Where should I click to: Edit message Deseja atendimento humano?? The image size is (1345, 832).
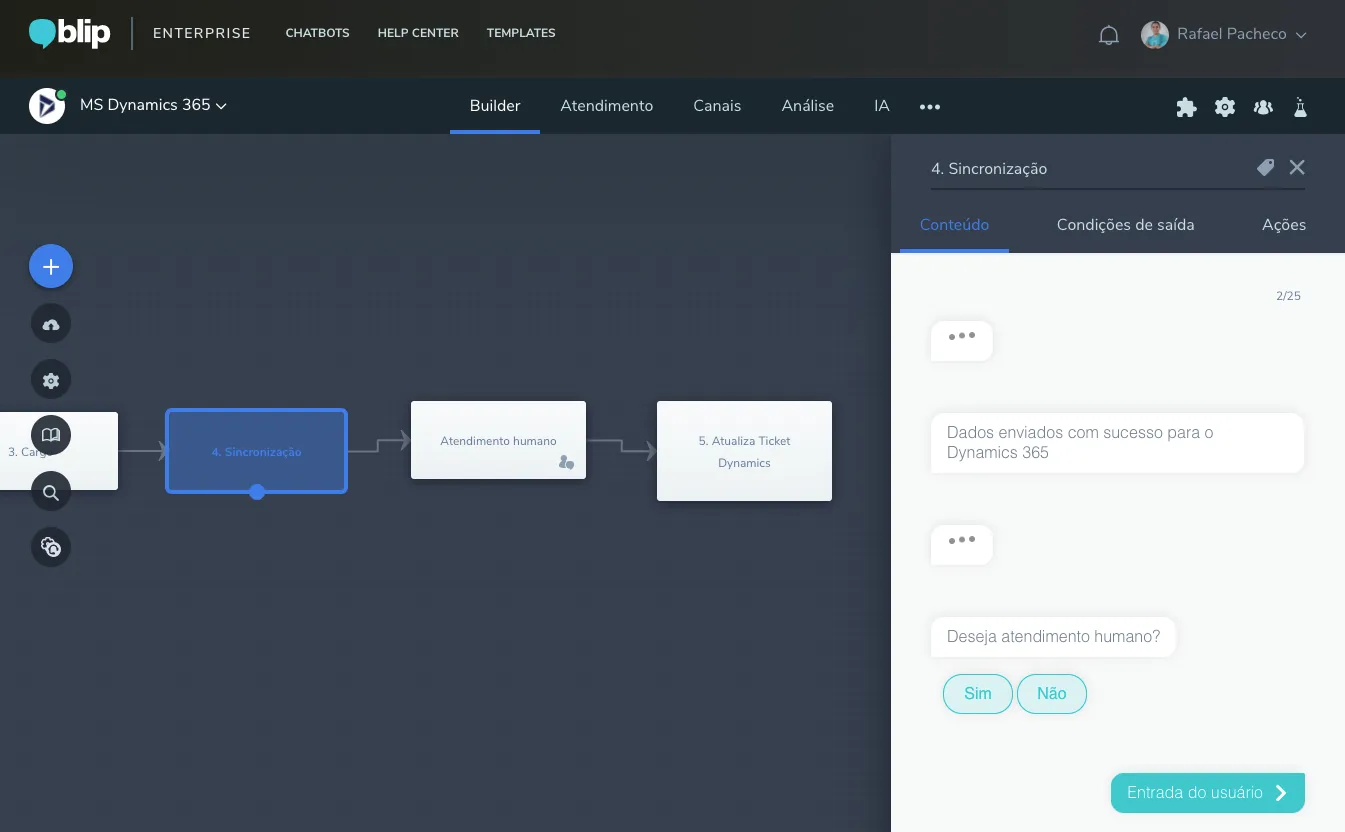[x=1053, y=637]
